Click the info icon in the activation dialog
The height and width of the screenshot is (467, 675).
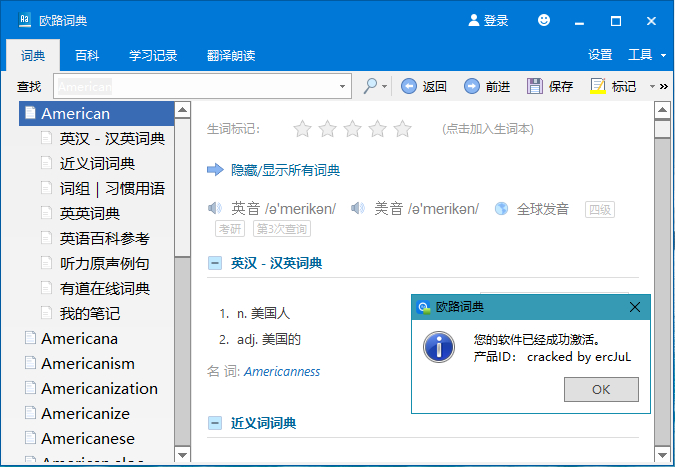pos(439,347)
